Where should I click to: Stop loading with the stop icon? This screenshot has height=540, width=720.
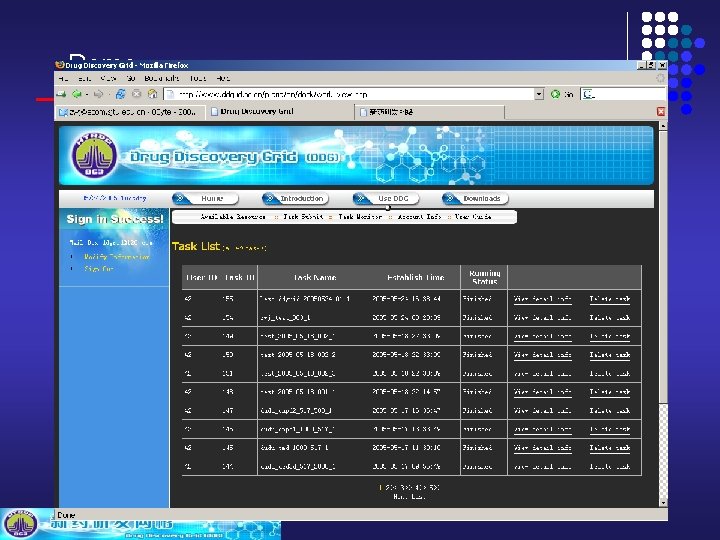point(136,94)
